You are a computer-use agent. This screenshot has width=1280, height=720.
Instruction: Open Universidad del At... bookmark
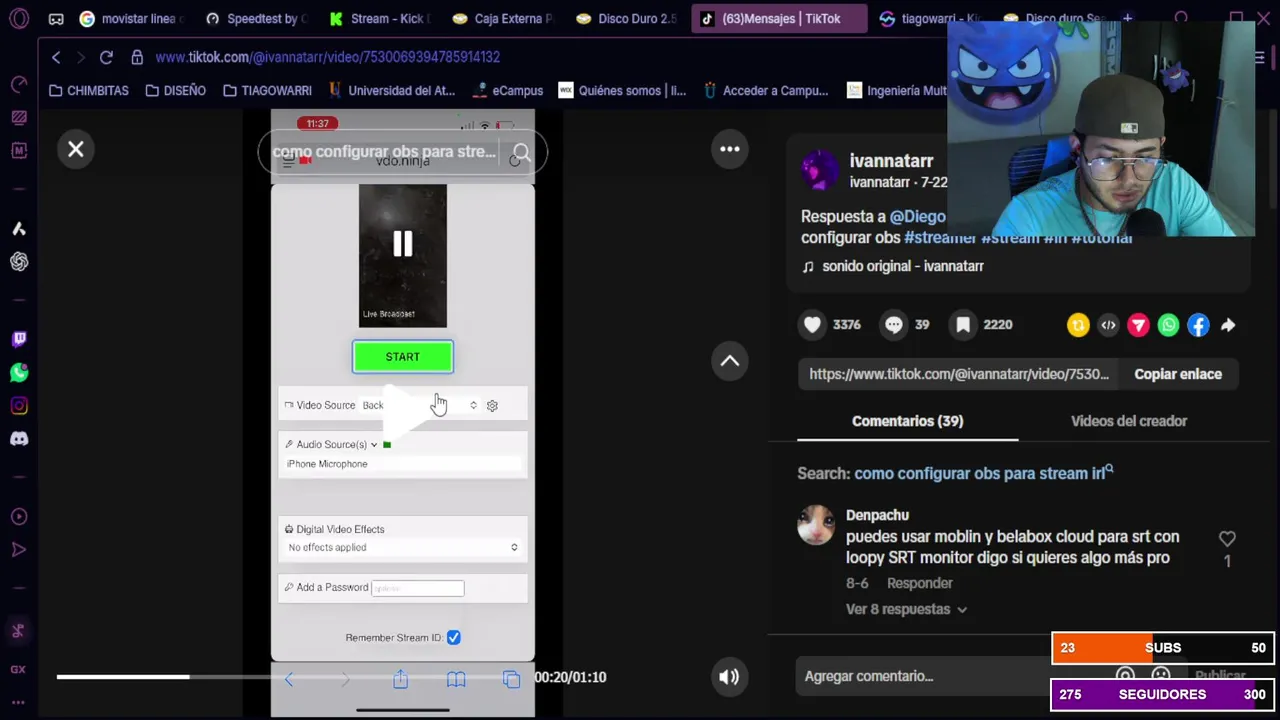[x=391, y=90]
